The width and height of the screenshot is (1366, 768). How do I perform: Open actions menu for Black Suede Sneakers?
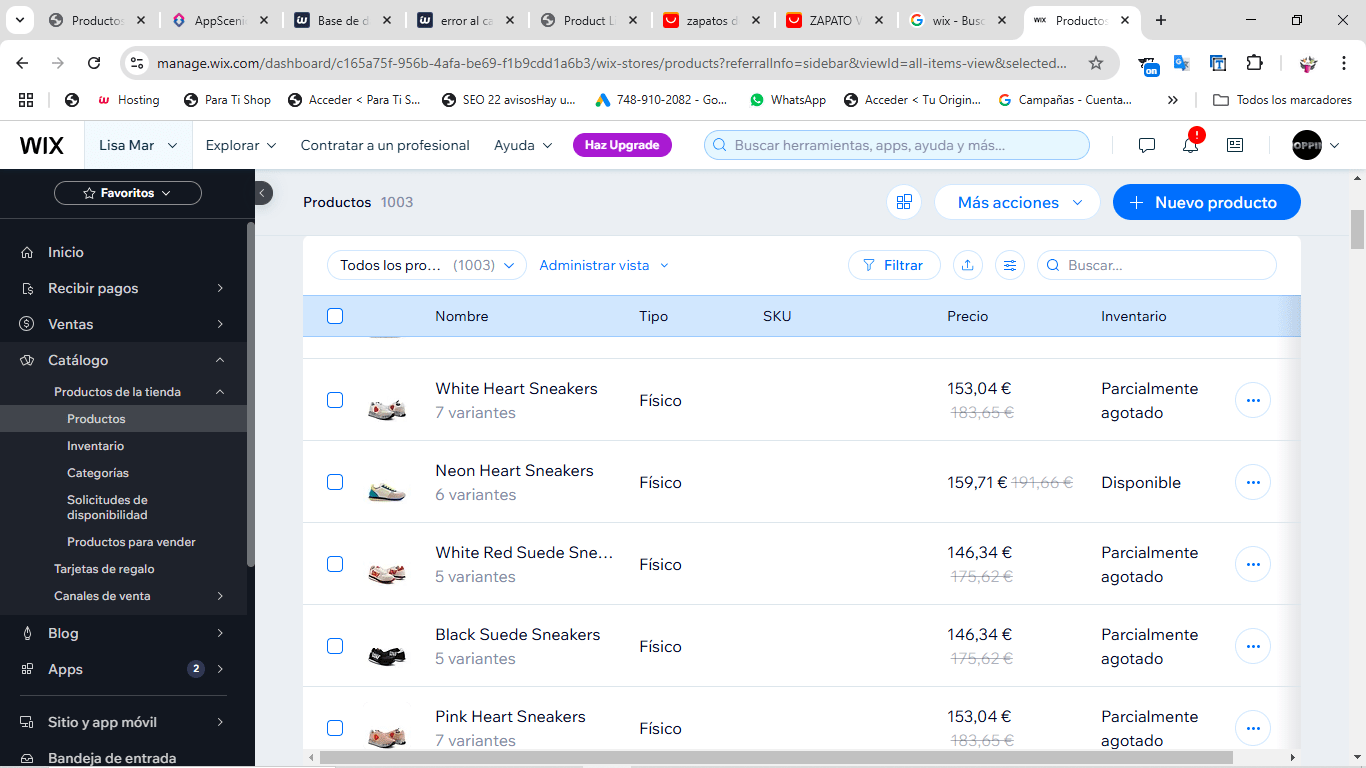click(1253, 646)
